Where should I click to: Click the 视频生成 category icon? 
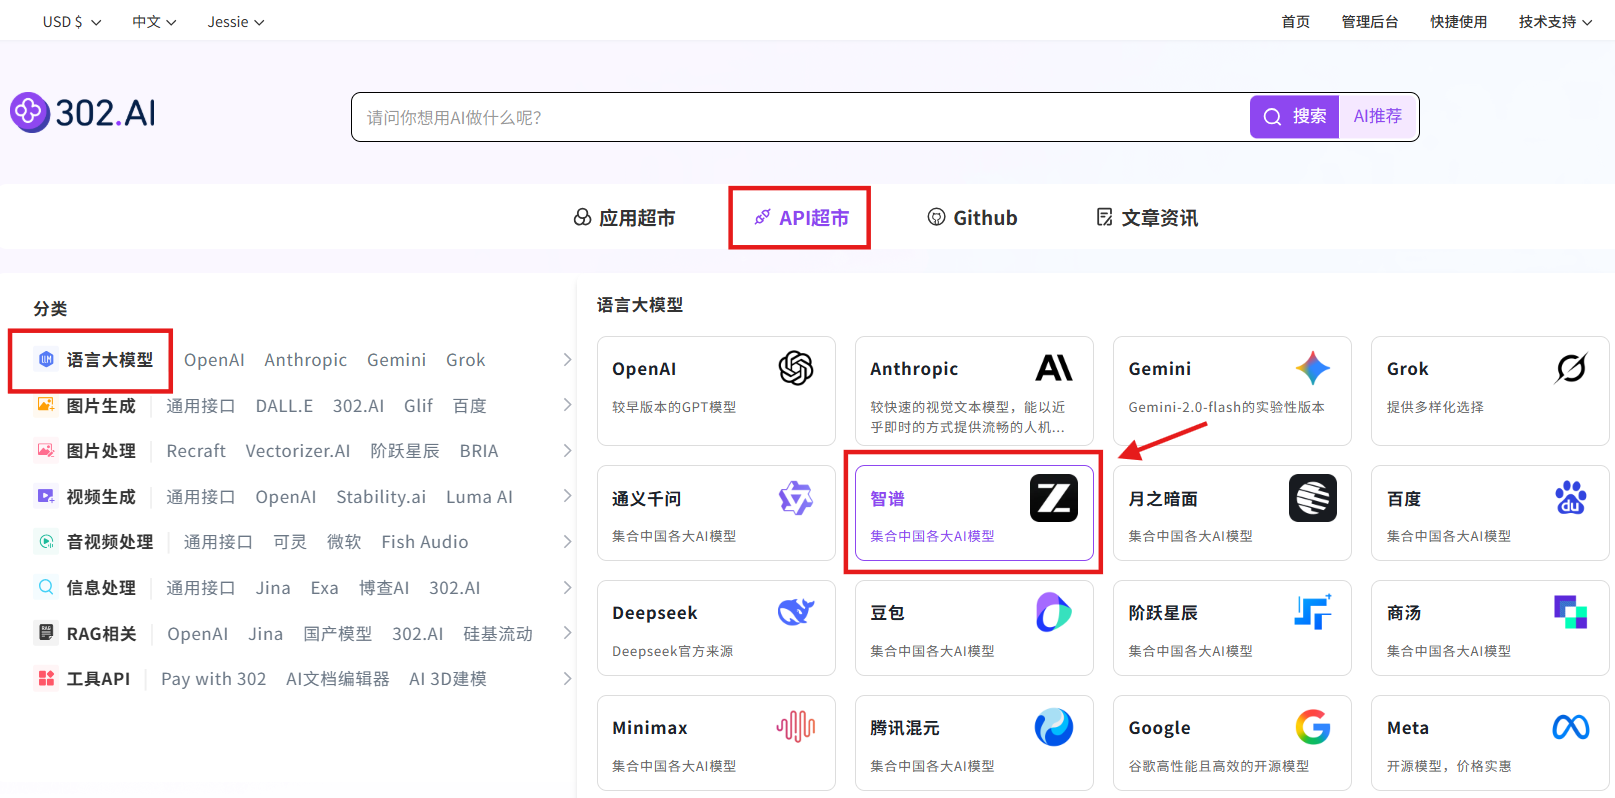[x=46, y=496]
